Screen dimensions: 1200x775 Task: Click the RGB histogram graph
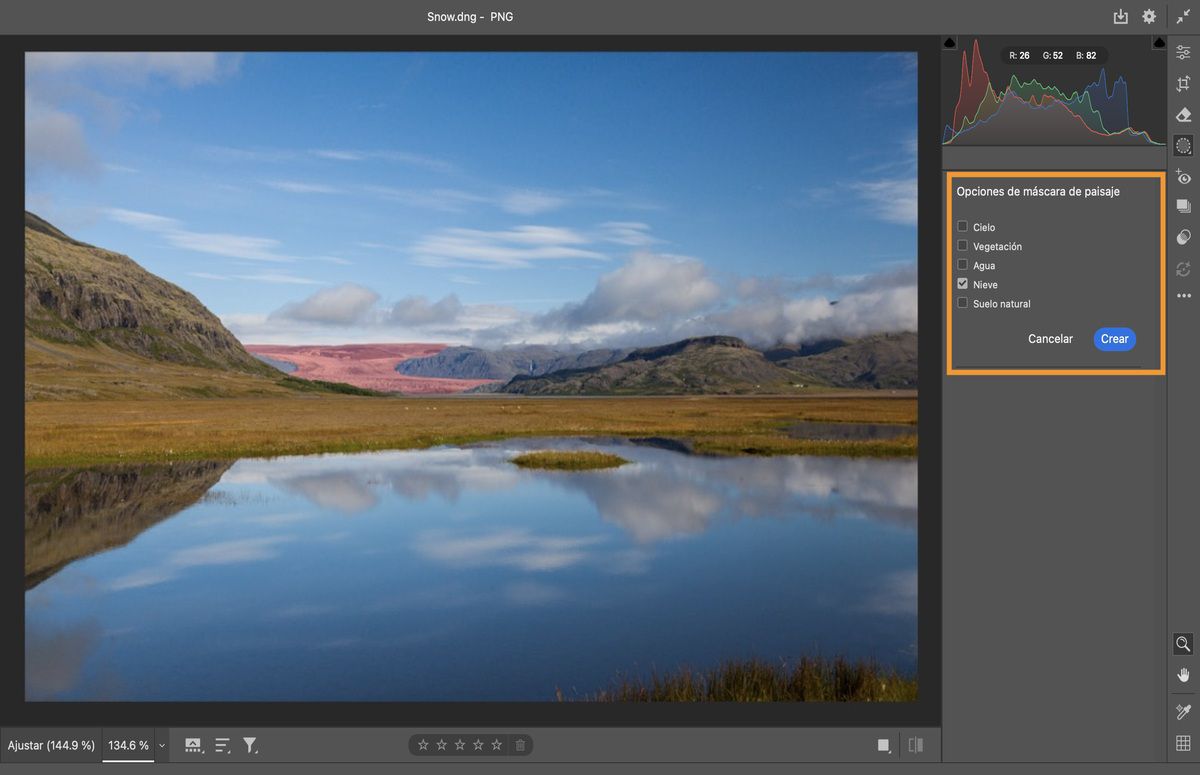pos(1054,94)
